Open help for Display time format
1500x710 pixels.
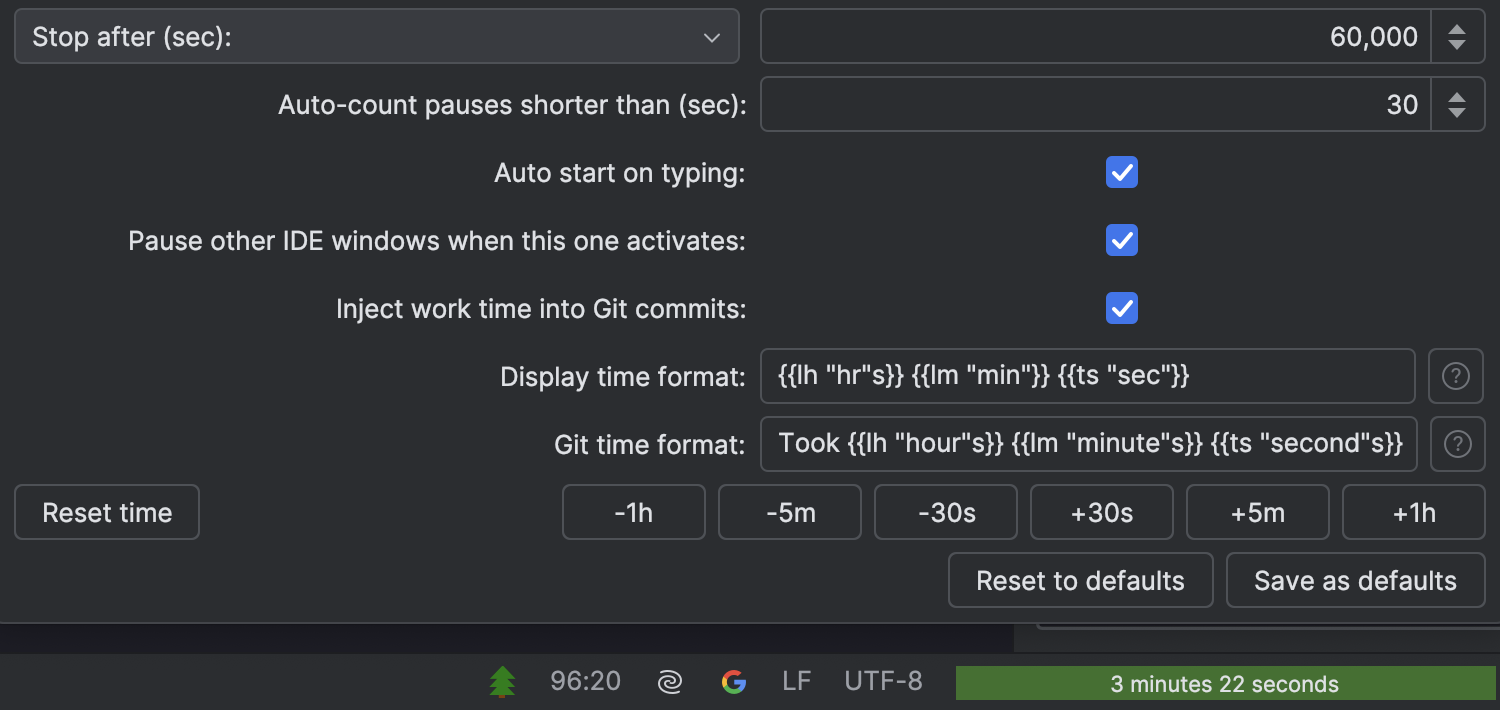tap(1455, 377)
